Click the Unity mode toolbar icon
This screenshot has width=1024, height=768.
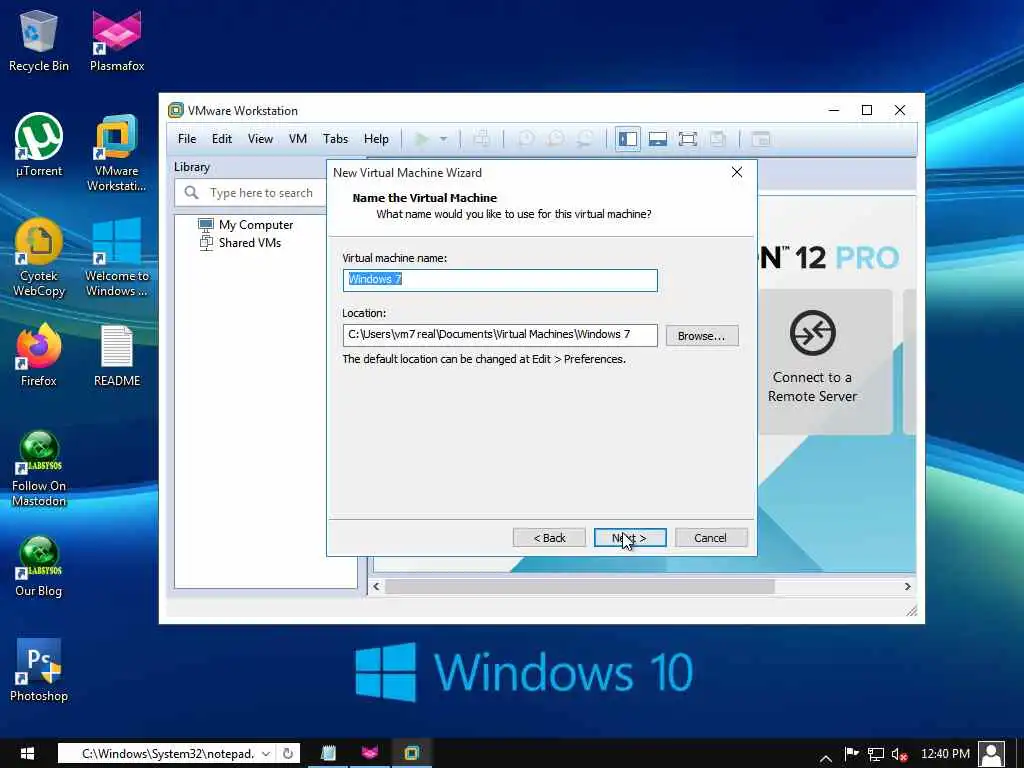(x=718, y=138)
